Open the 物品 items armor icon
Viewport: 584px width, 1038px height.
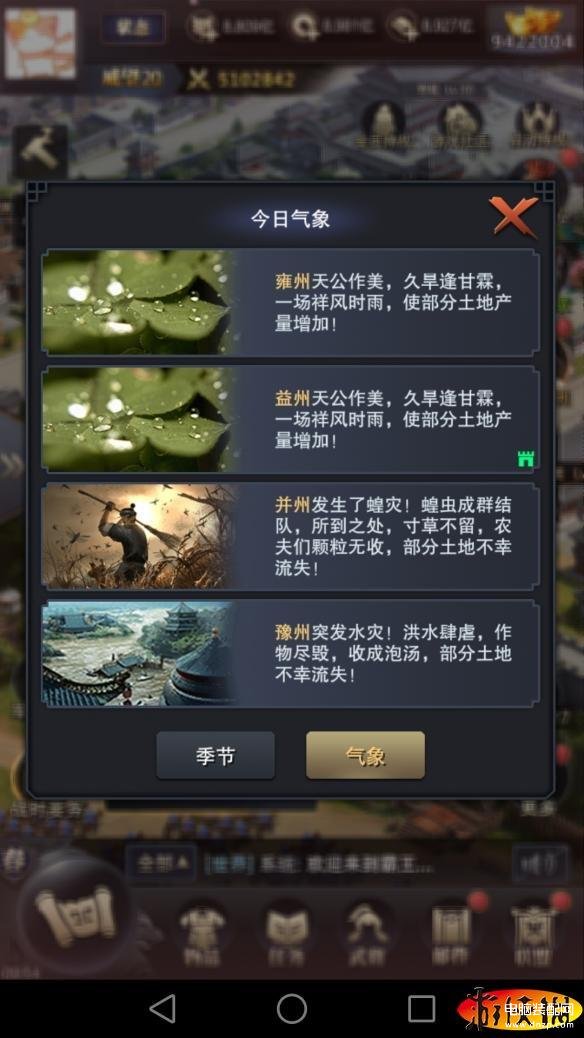(x=201, y=935)
